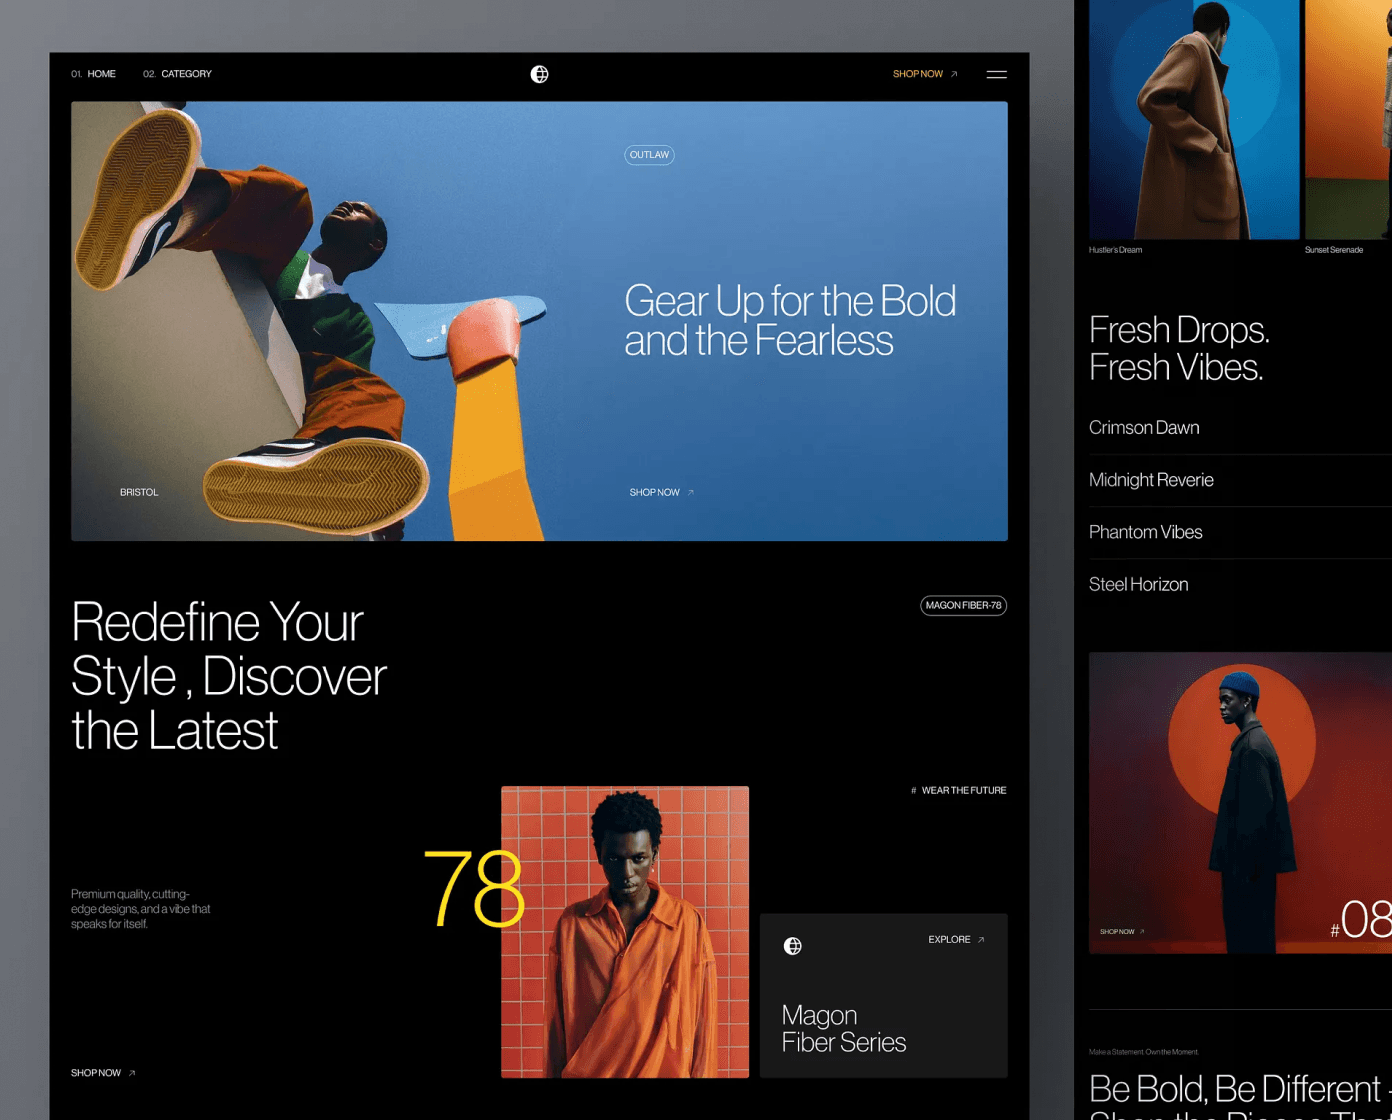The height and width of the screenshot is (1120, 1392).
Task: Click the globe icon in the Magon Fiber Series card
Action: (792, 946)
